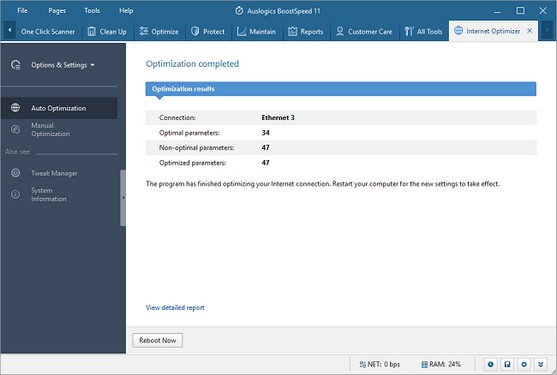Open the Help menu
The image size is (557, 375).
[x=126, y=11]
